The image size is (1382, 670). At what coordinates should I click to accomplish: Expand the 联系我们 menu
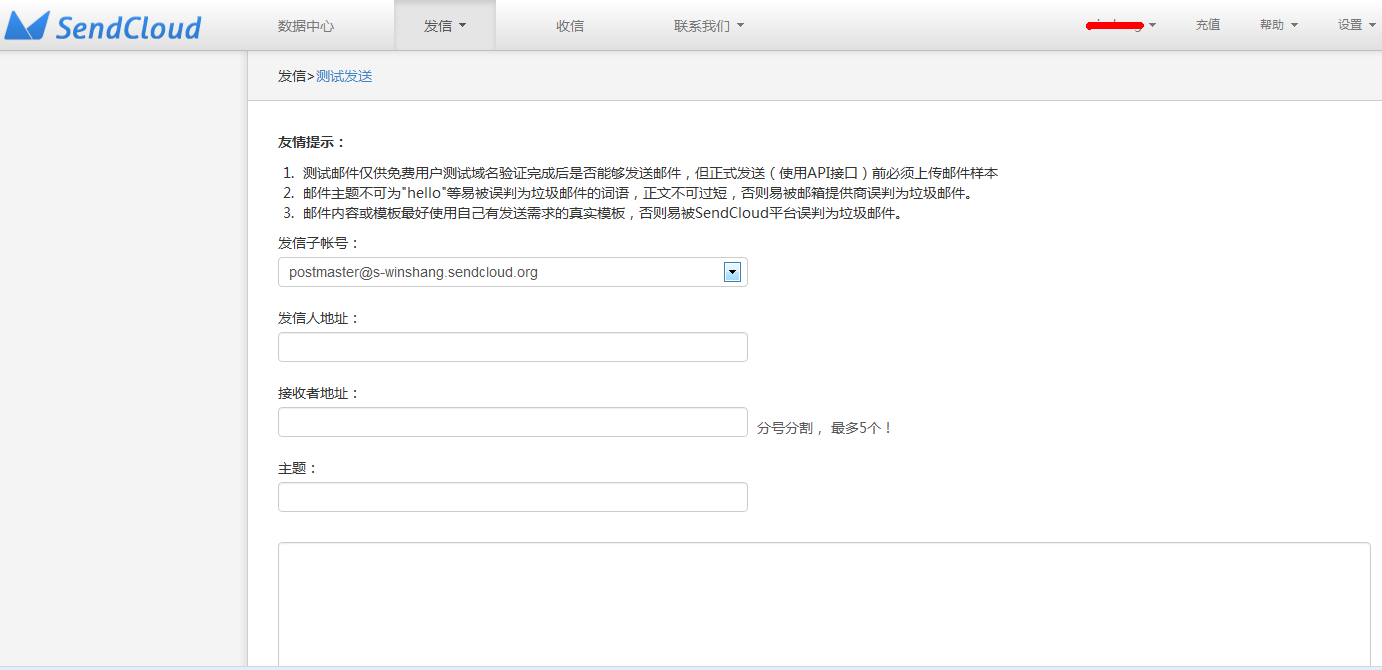coord(709,26)
